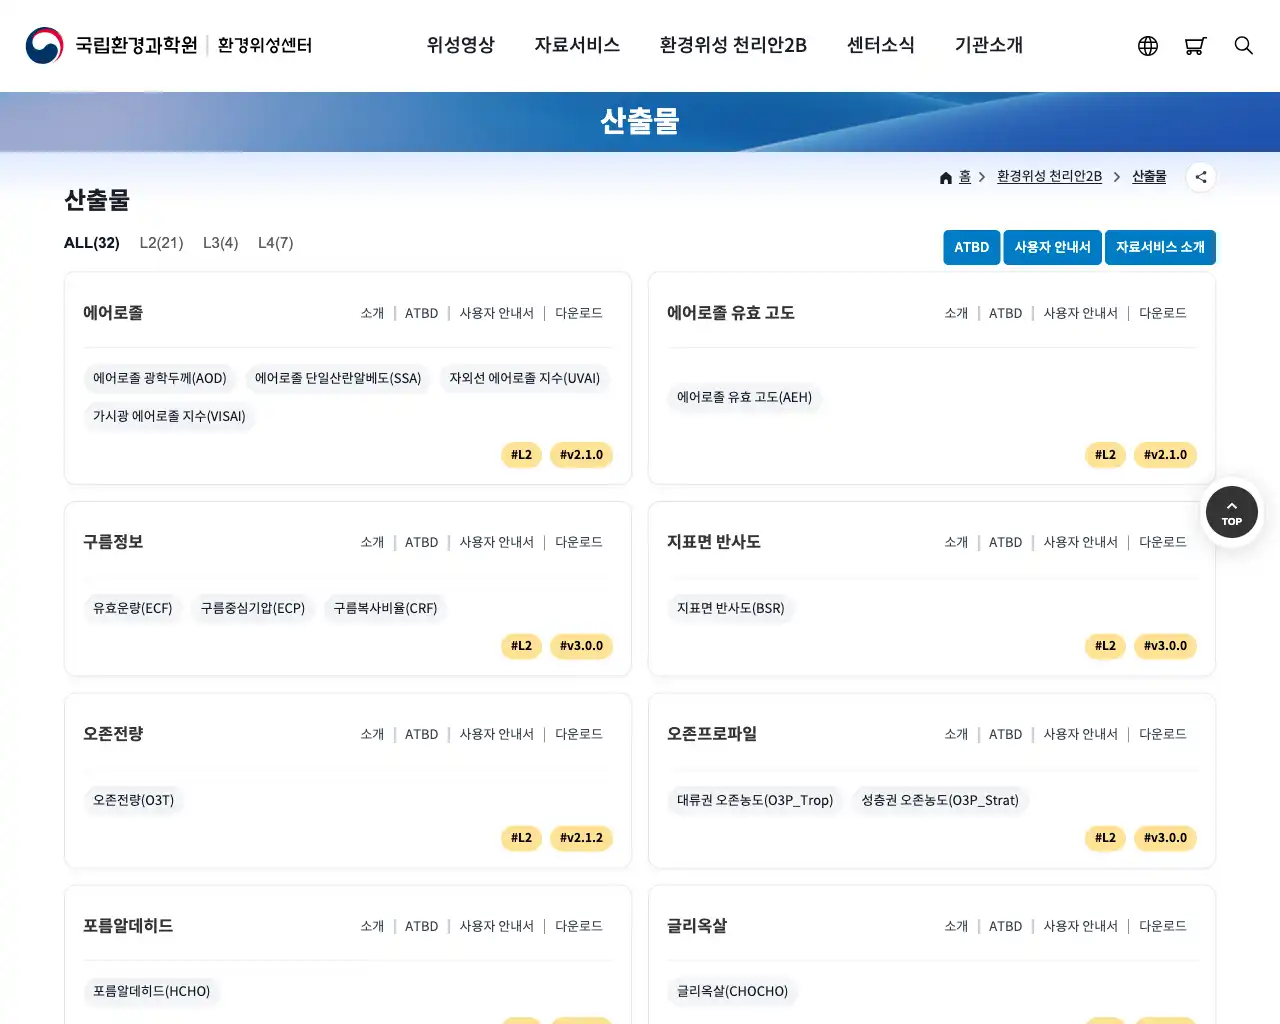Select the 에어로졸 광학두께(AOD) chip
The height and width of the screenshot is (1024, 1280).
click(x=160, y=378)
